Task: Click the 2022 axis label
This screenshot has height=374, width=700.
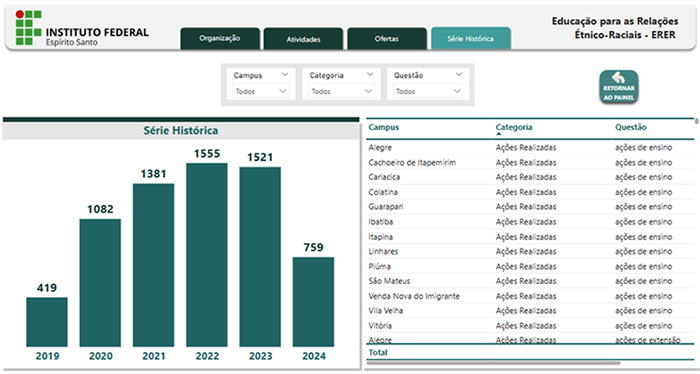Action: 207,356
